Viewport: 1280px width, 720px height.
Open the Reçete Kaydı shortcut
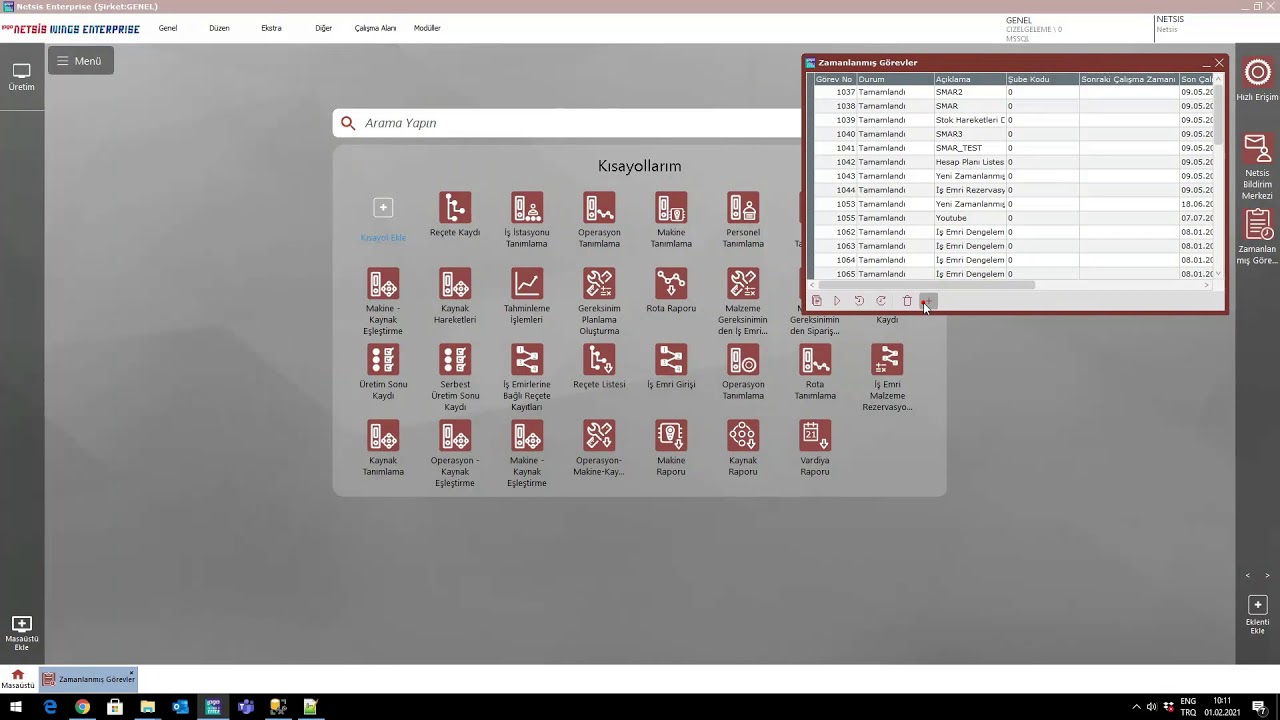coord(455,214)
